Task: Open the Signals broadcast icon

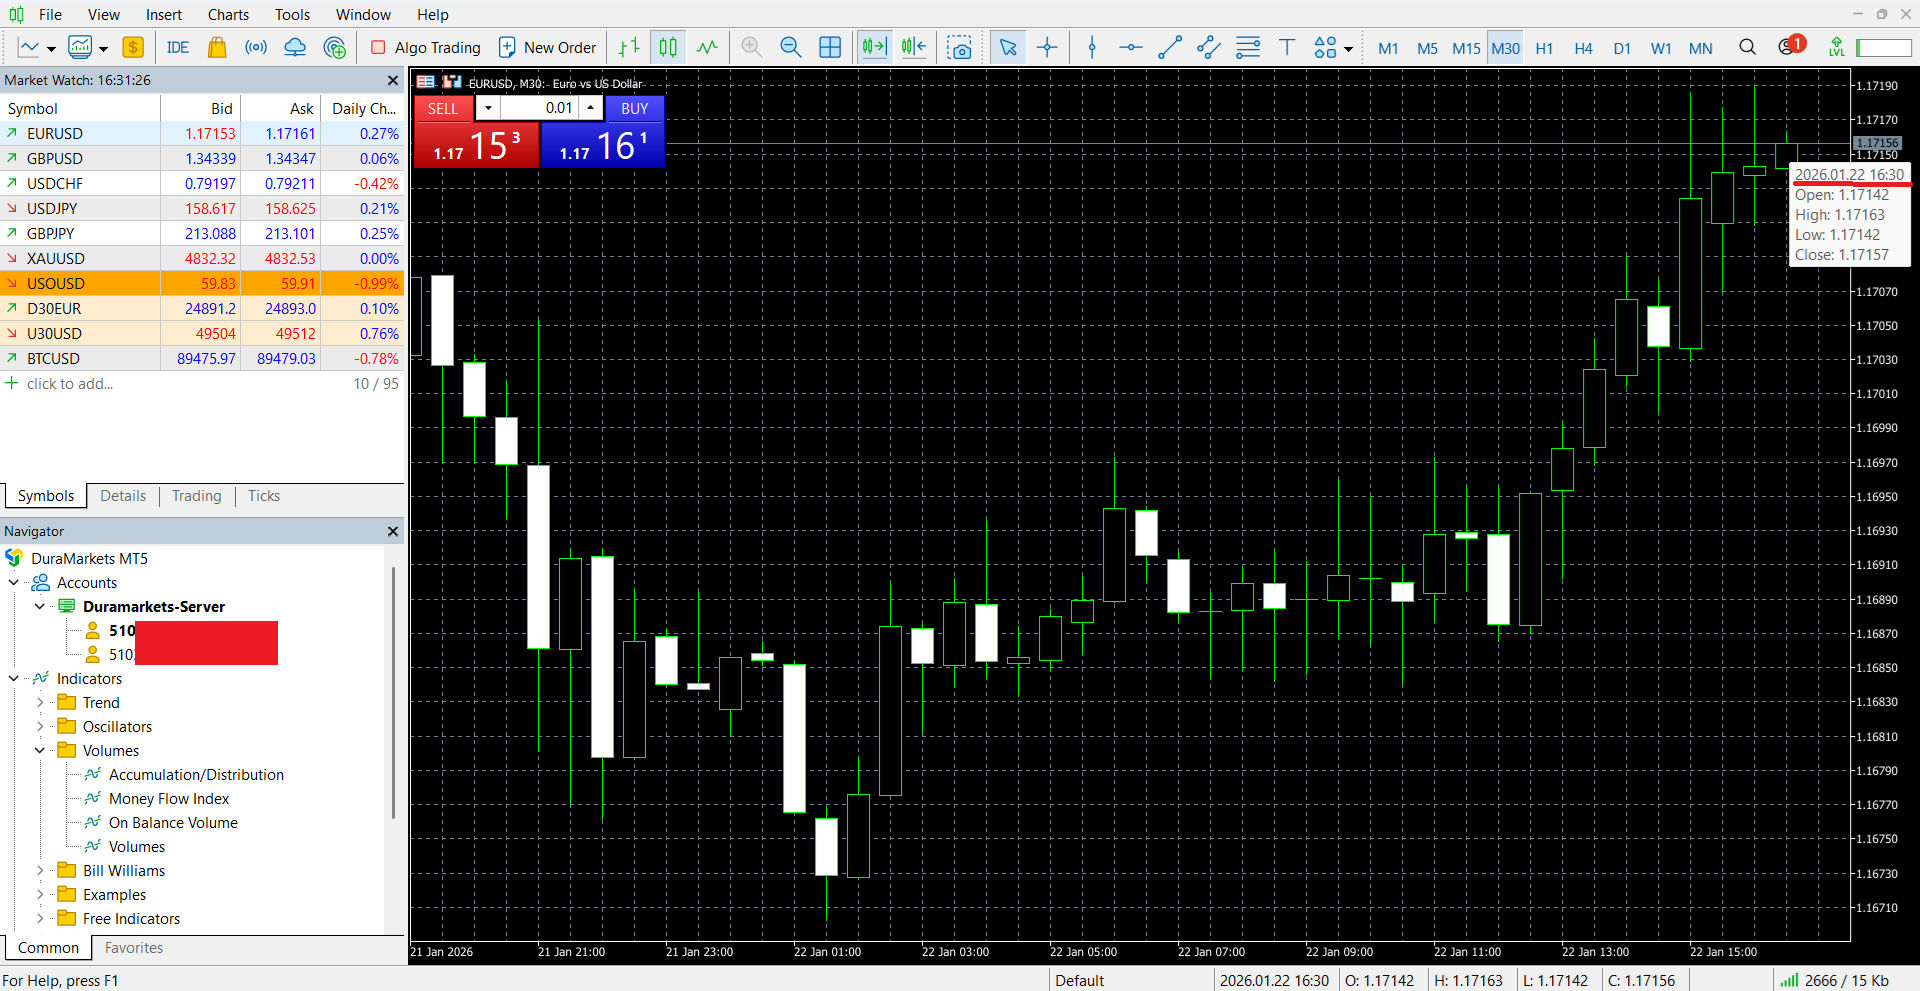Action: coord(256,47)
